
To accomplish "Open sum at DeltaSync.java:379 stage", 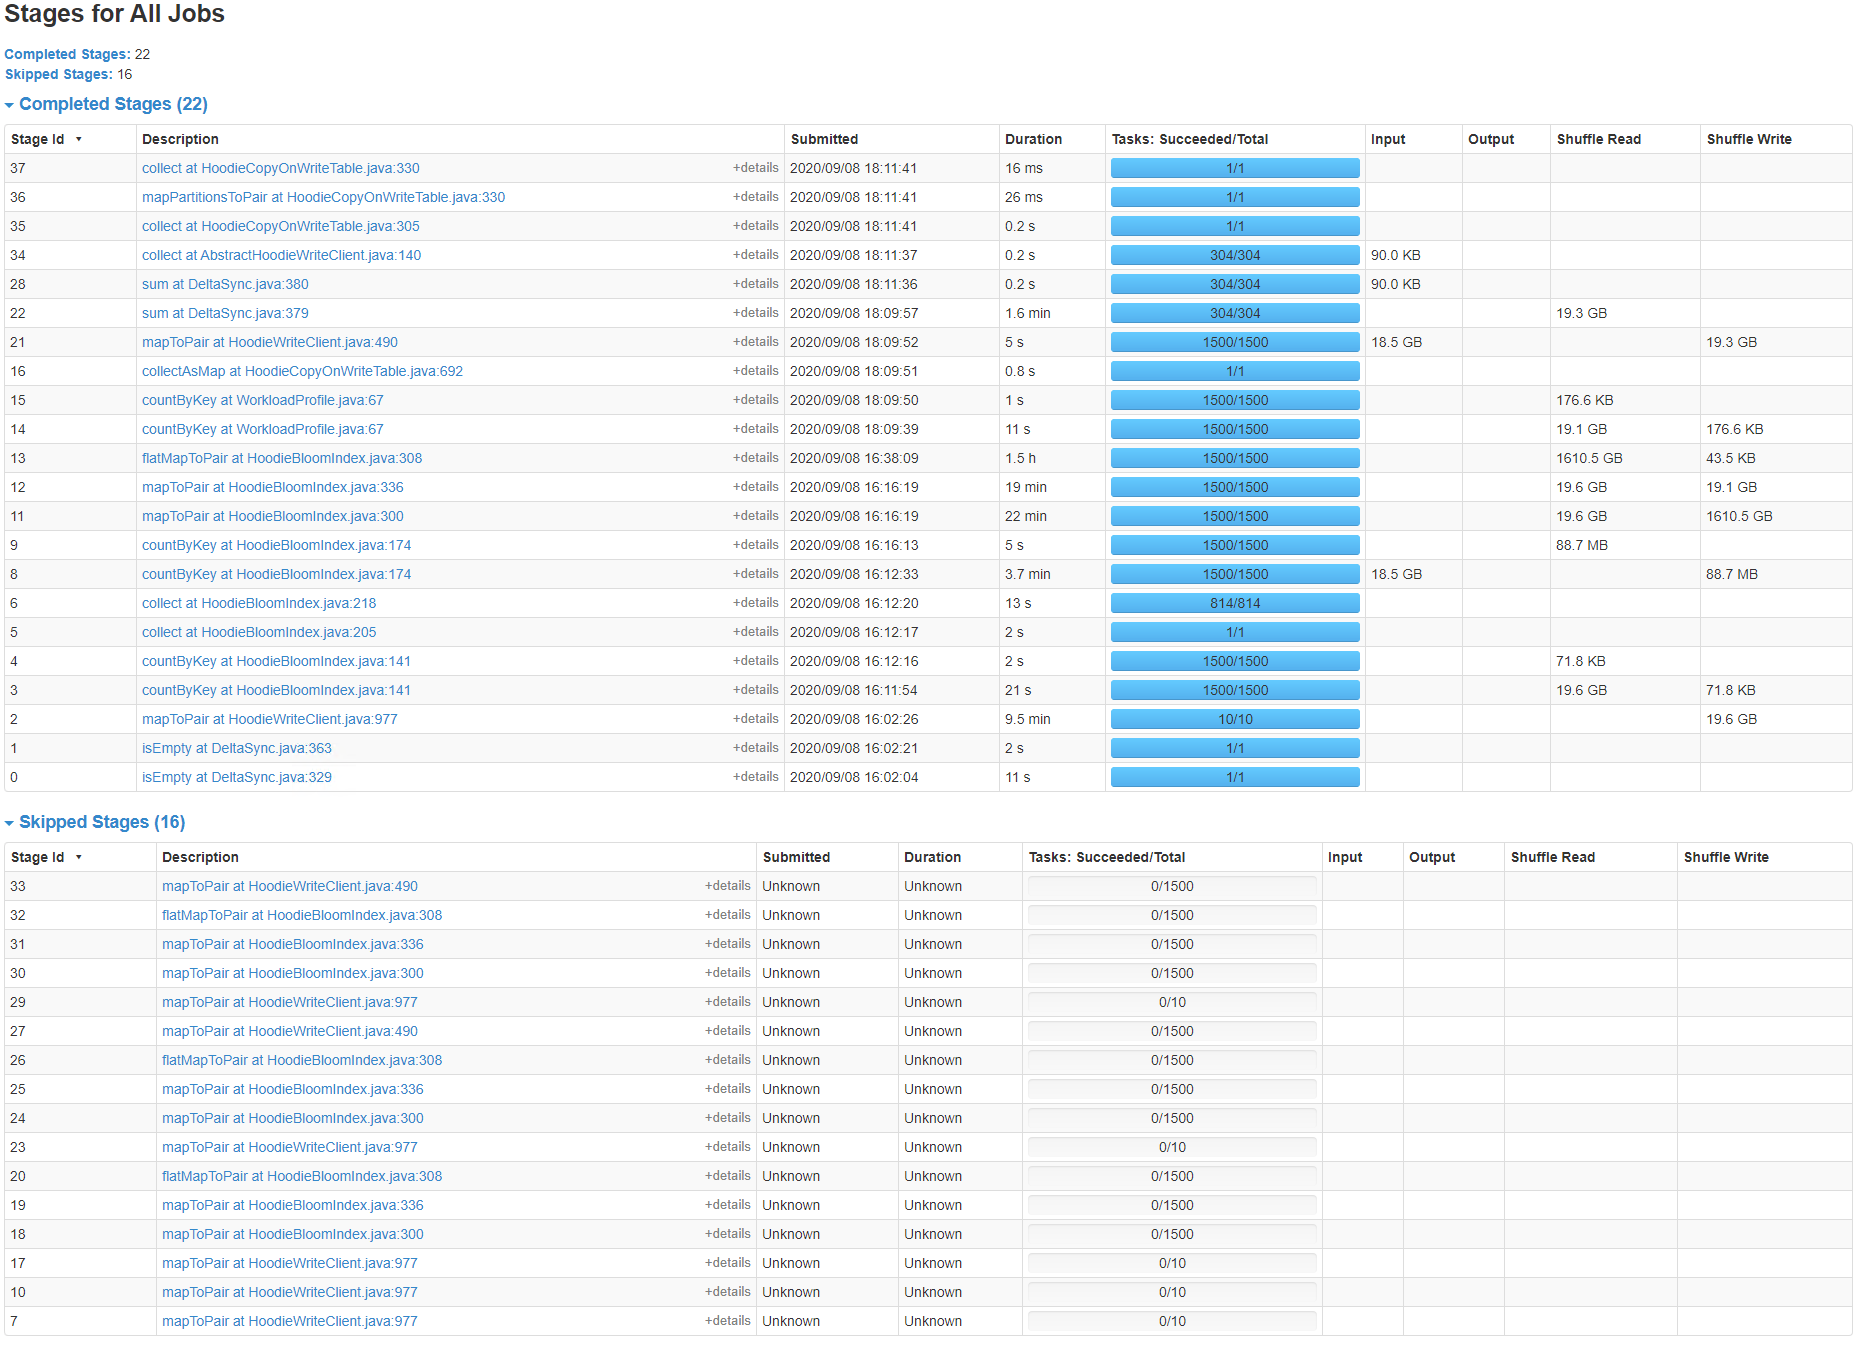I will [x=225, y=313].
